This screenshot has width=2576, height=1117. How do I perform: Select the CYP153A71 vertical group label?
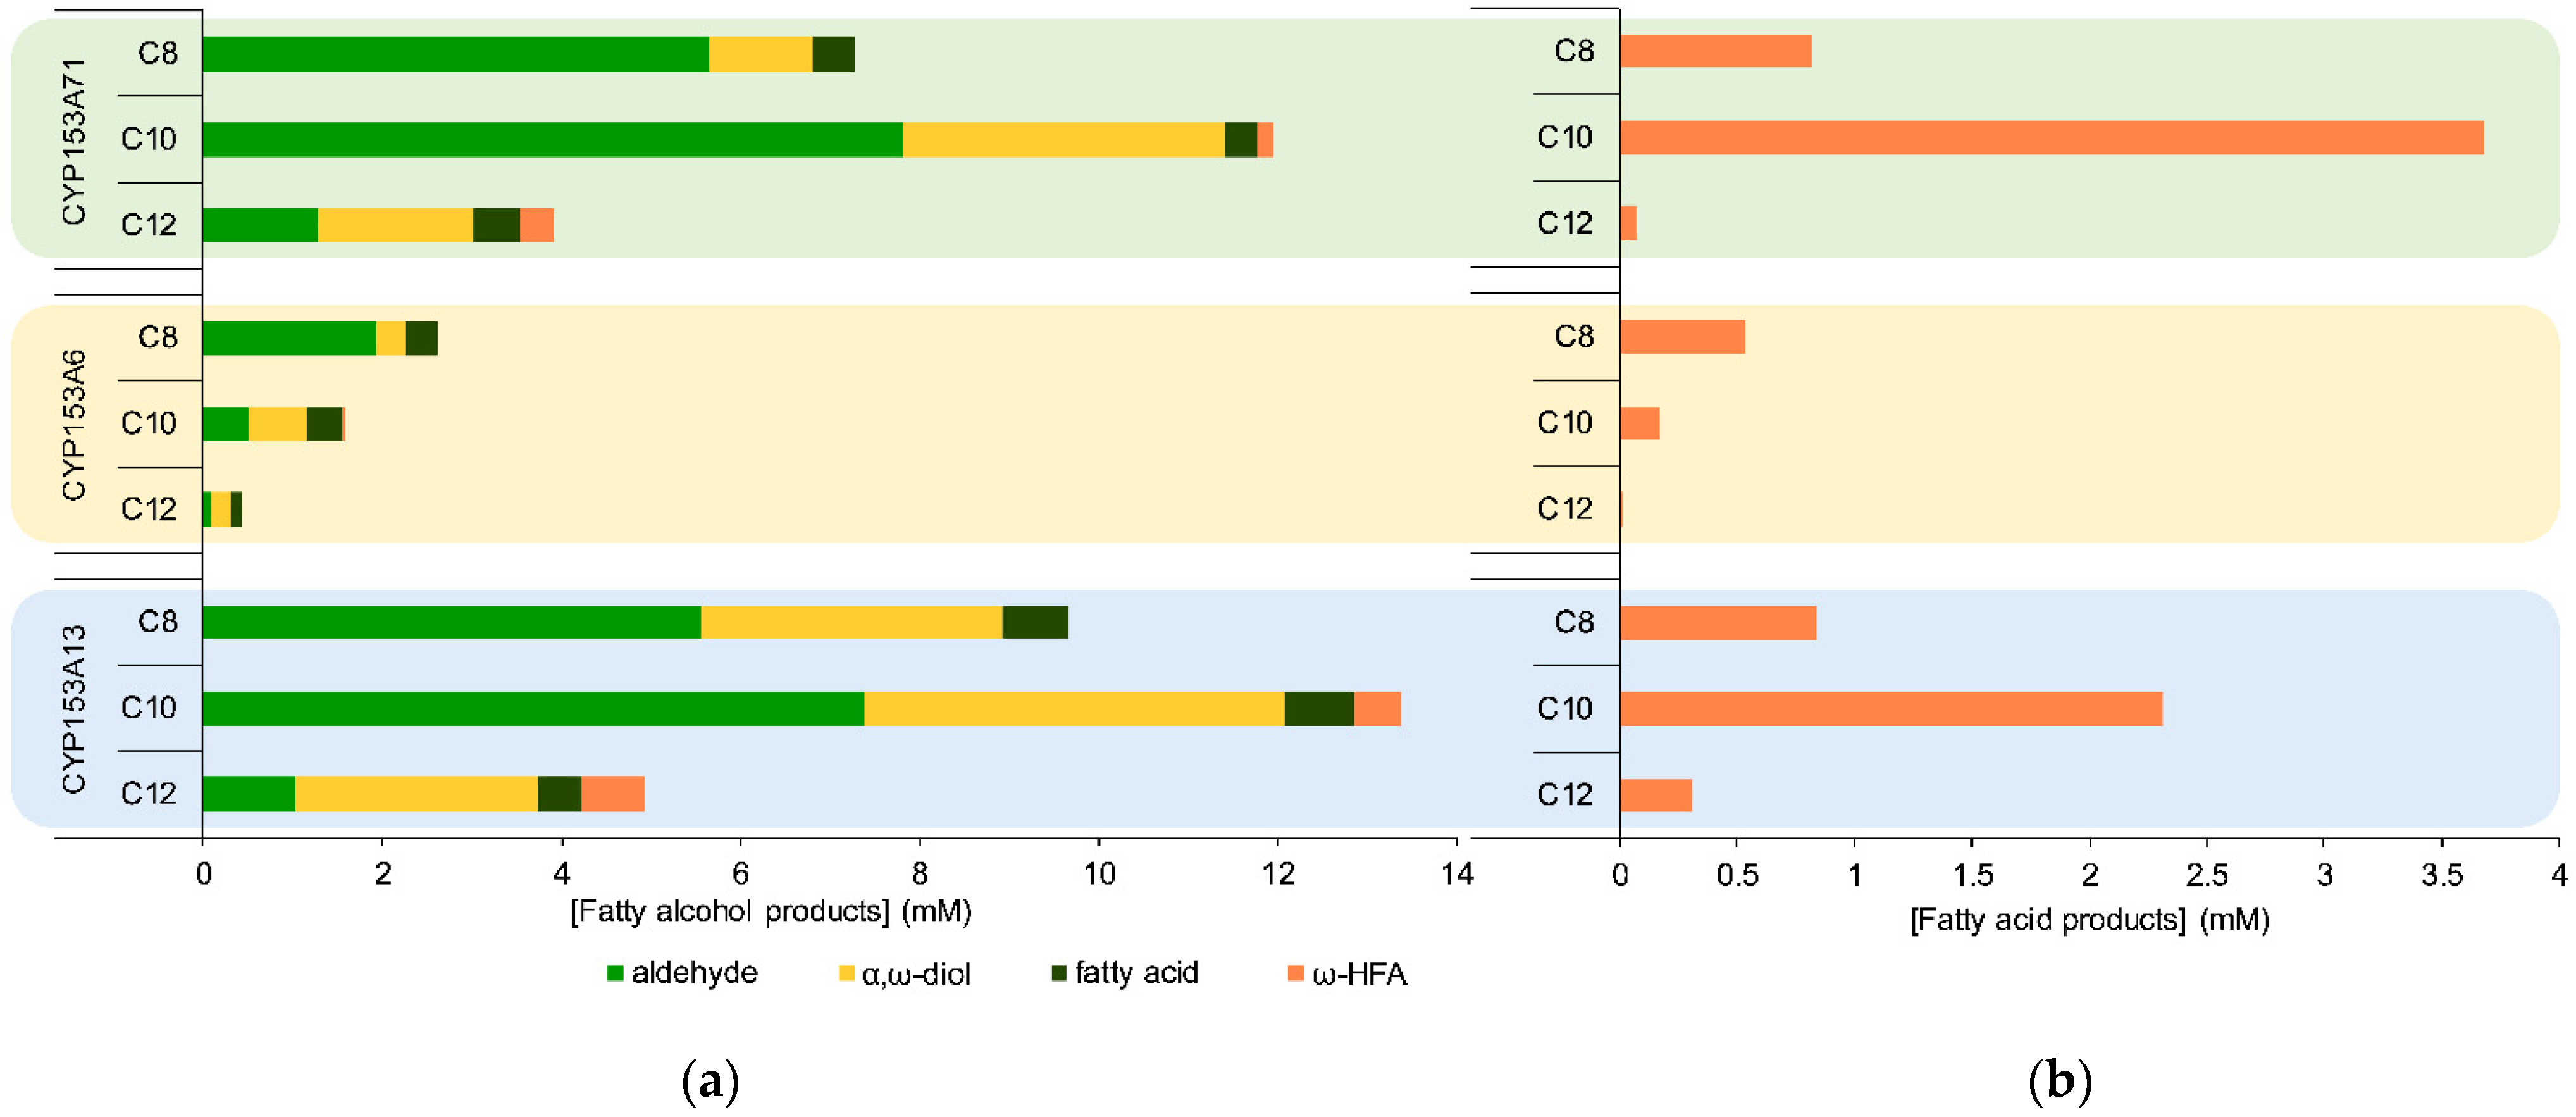pos(73,140)
